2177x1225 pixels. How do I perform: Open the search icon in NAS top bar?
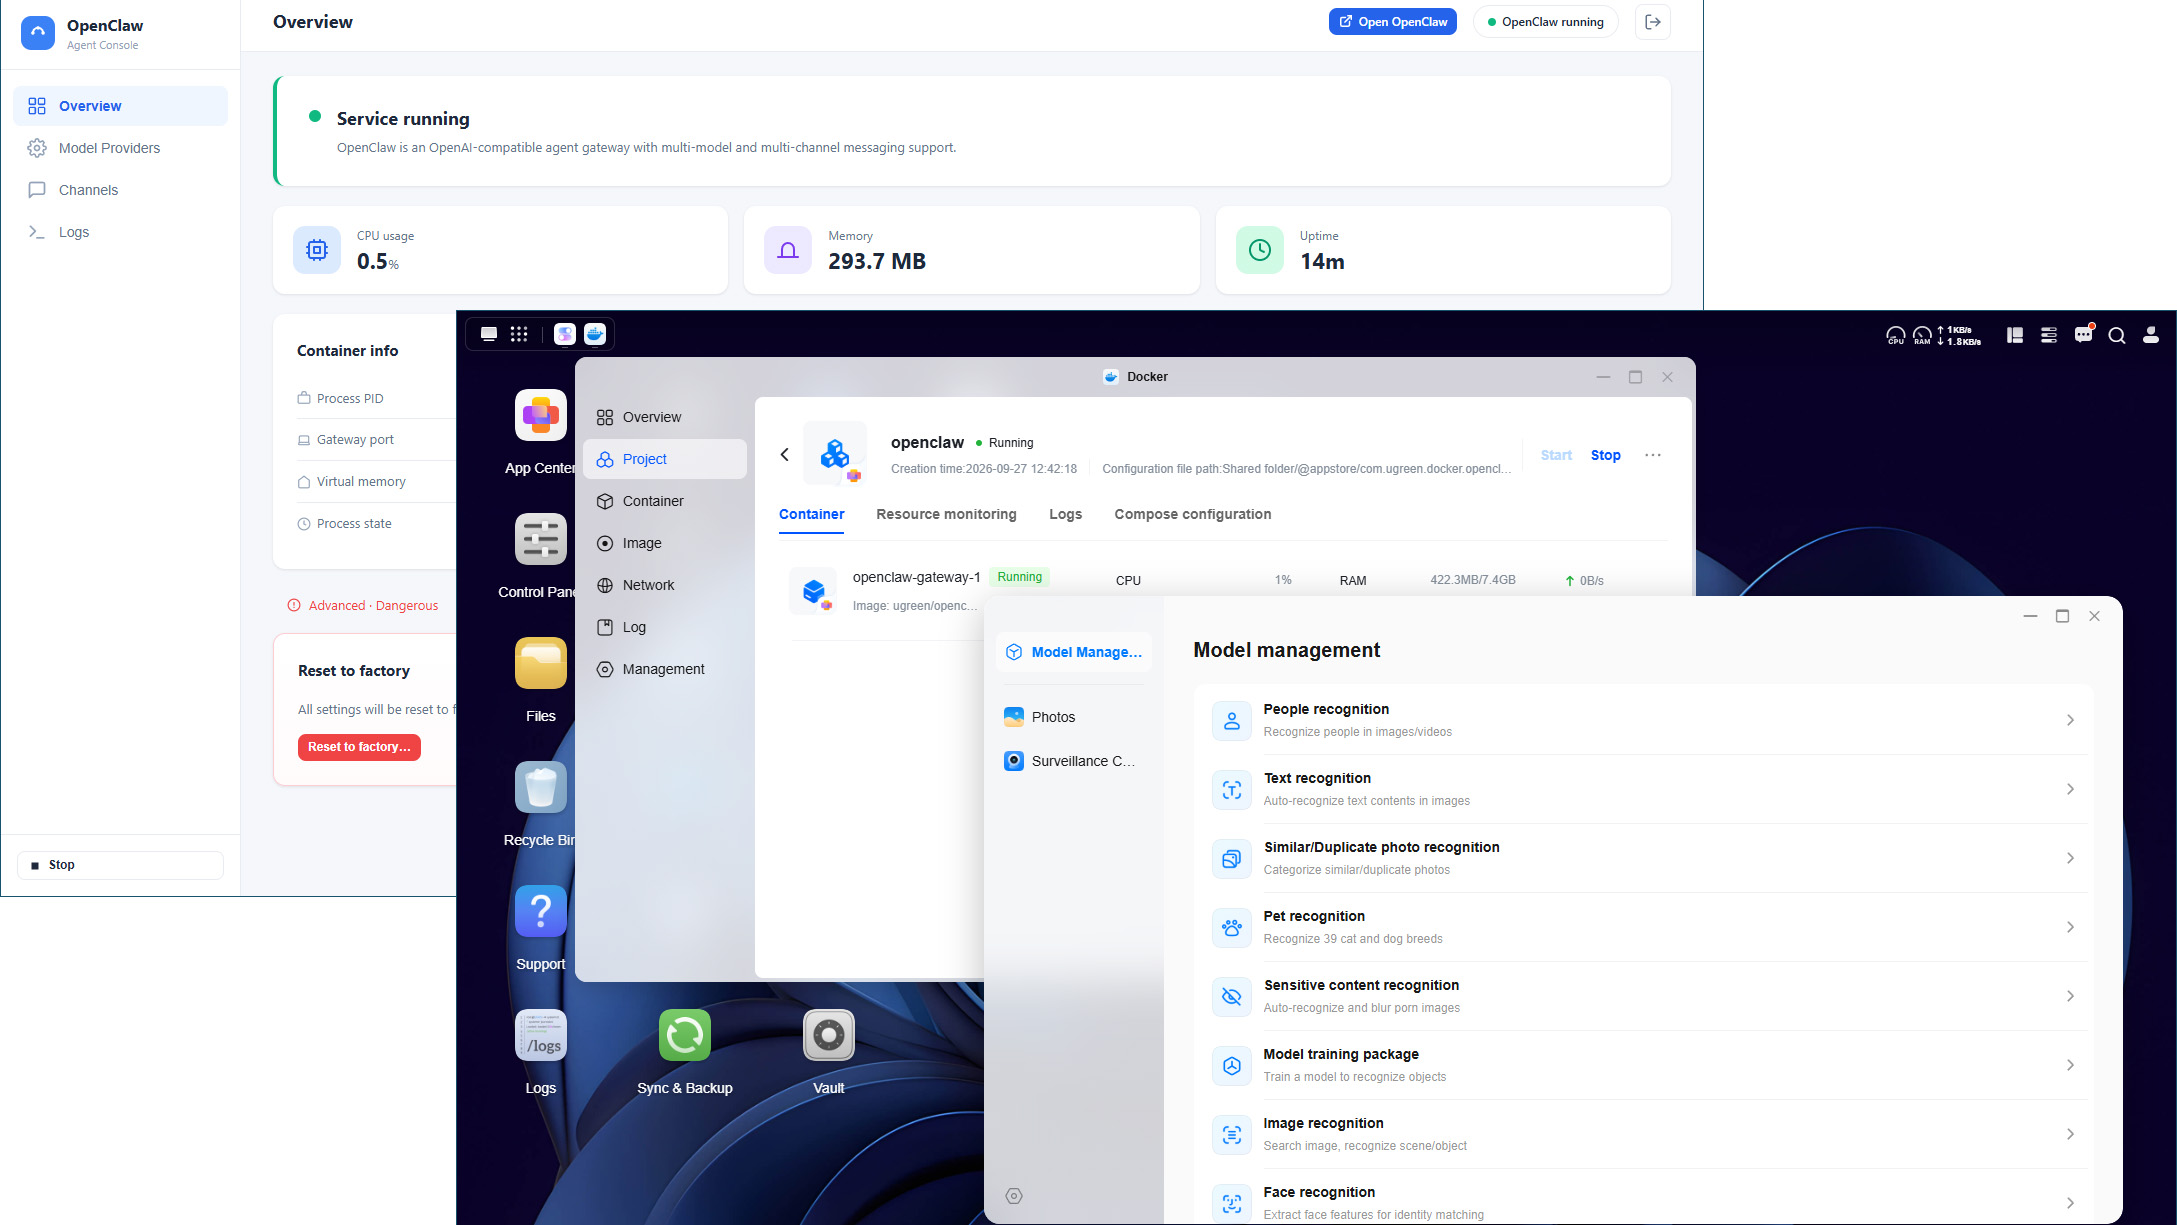(x=2116, y=336)
